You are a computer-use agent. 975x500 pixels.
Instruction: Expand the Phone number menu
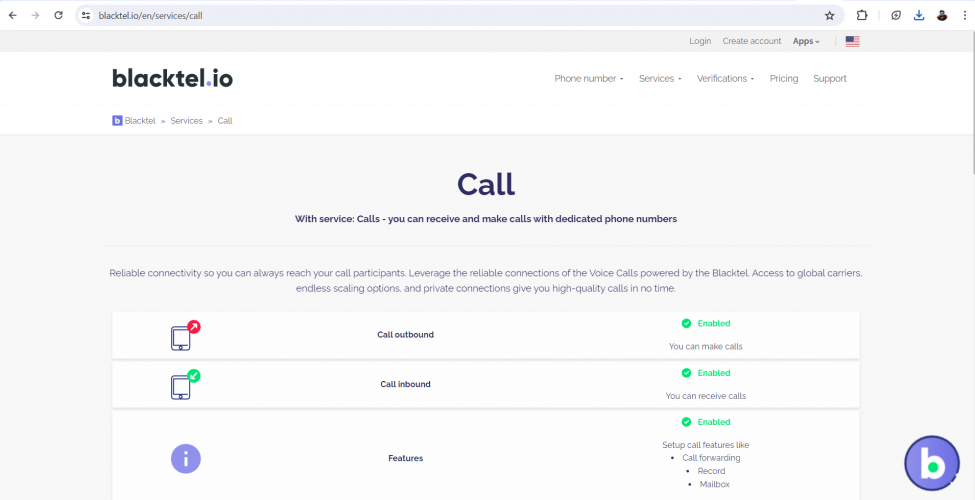tap(588, 78)
